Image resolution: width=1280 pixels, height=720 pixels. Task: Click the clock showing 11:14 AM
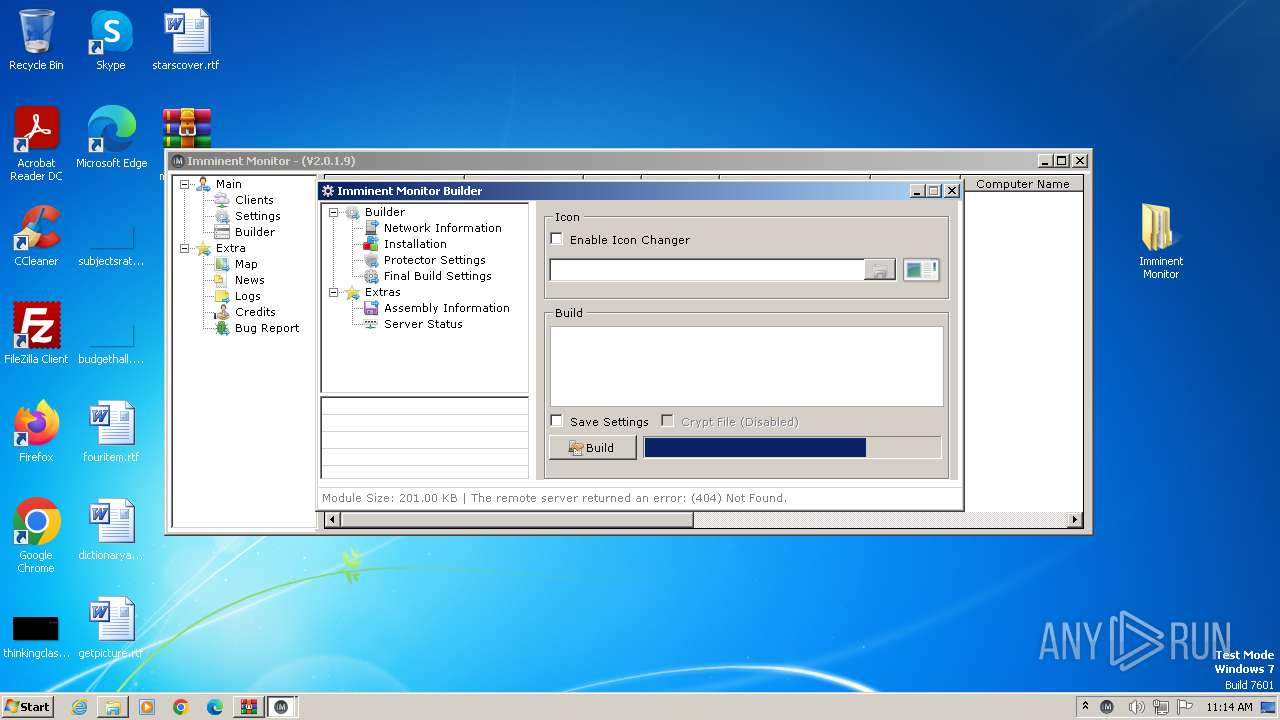pyautogui.click(x=1229, y=707)
